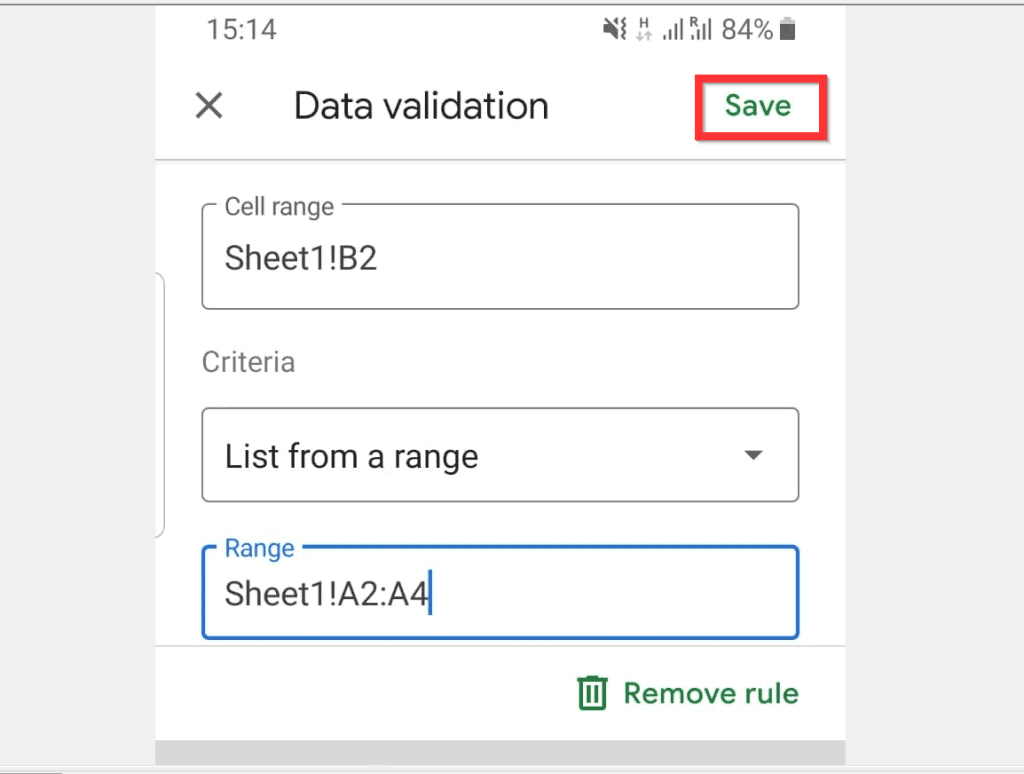Select the first signal strength bars icon
The height and width of the screenshot is (774, 1024).
click(673, 29)
